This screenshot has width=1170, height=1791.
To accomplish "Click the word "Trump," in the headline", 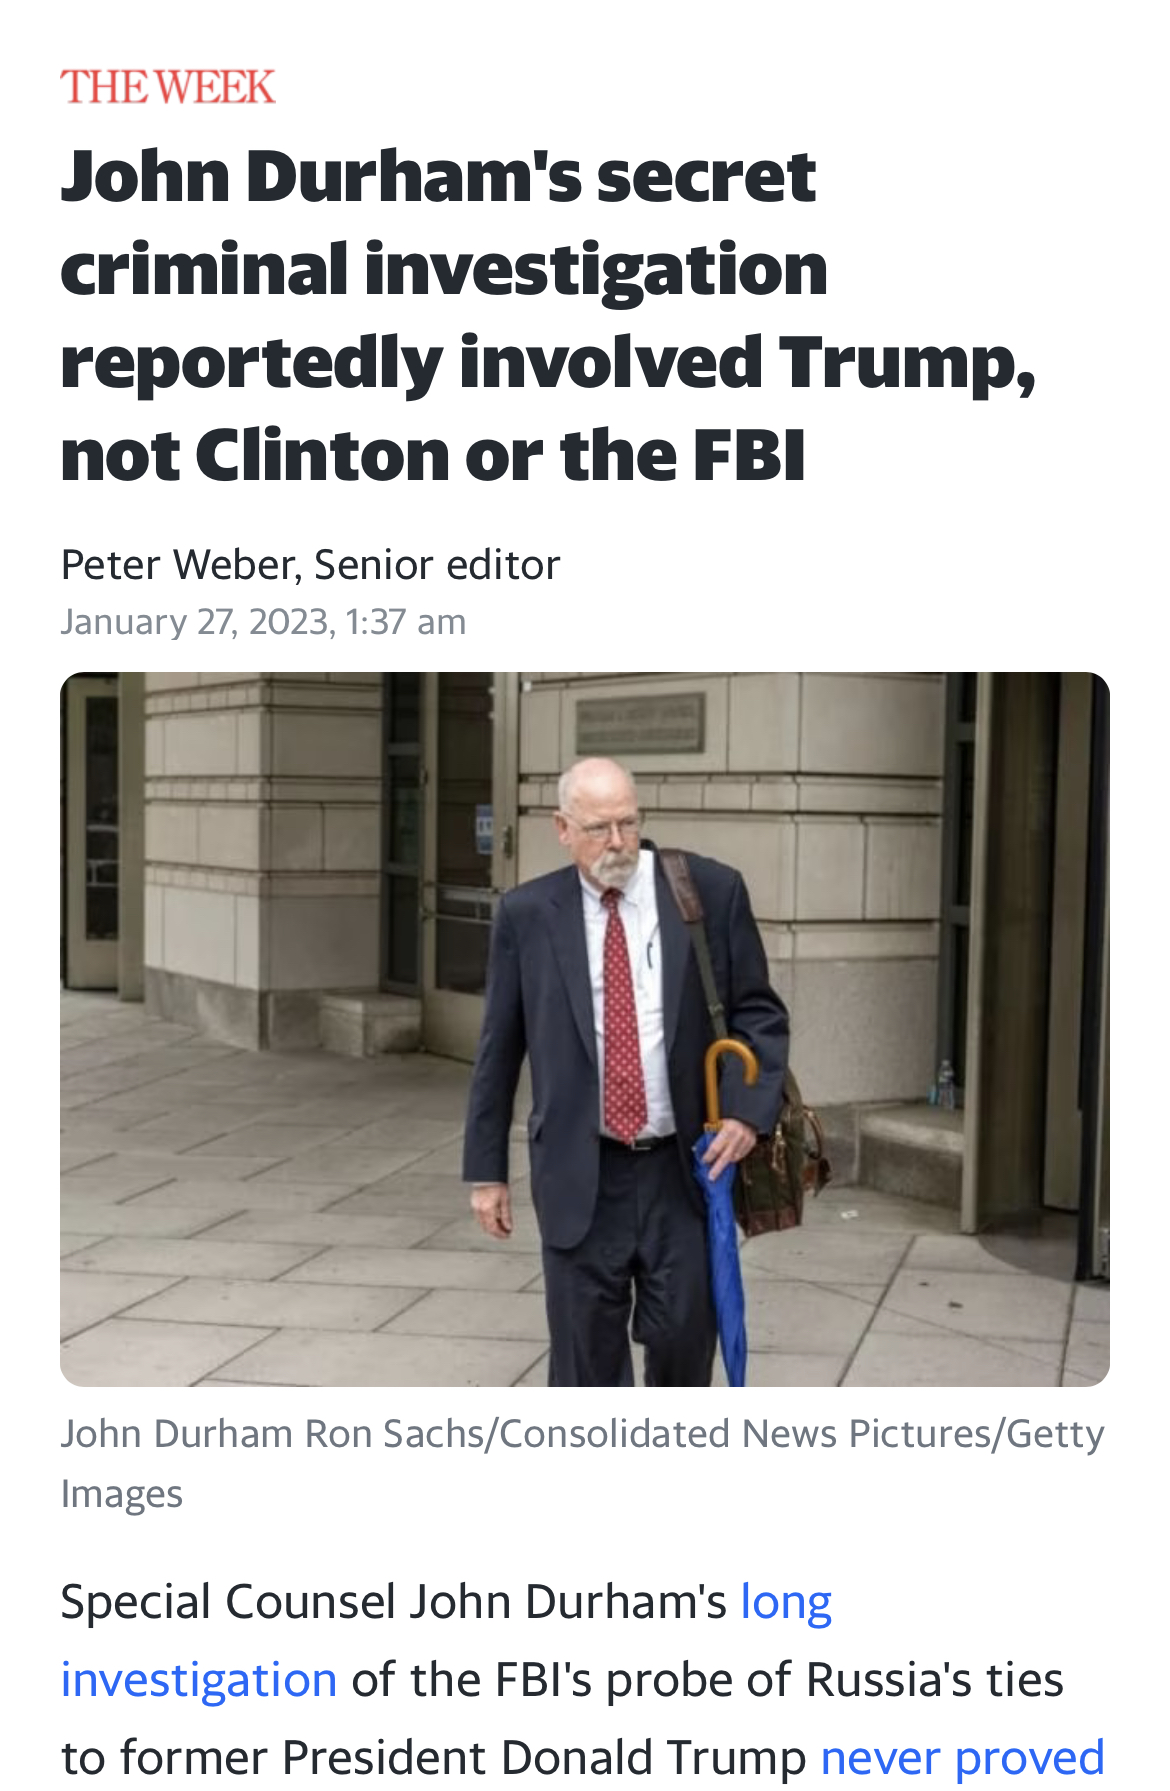I will click(x=907, y=362).
